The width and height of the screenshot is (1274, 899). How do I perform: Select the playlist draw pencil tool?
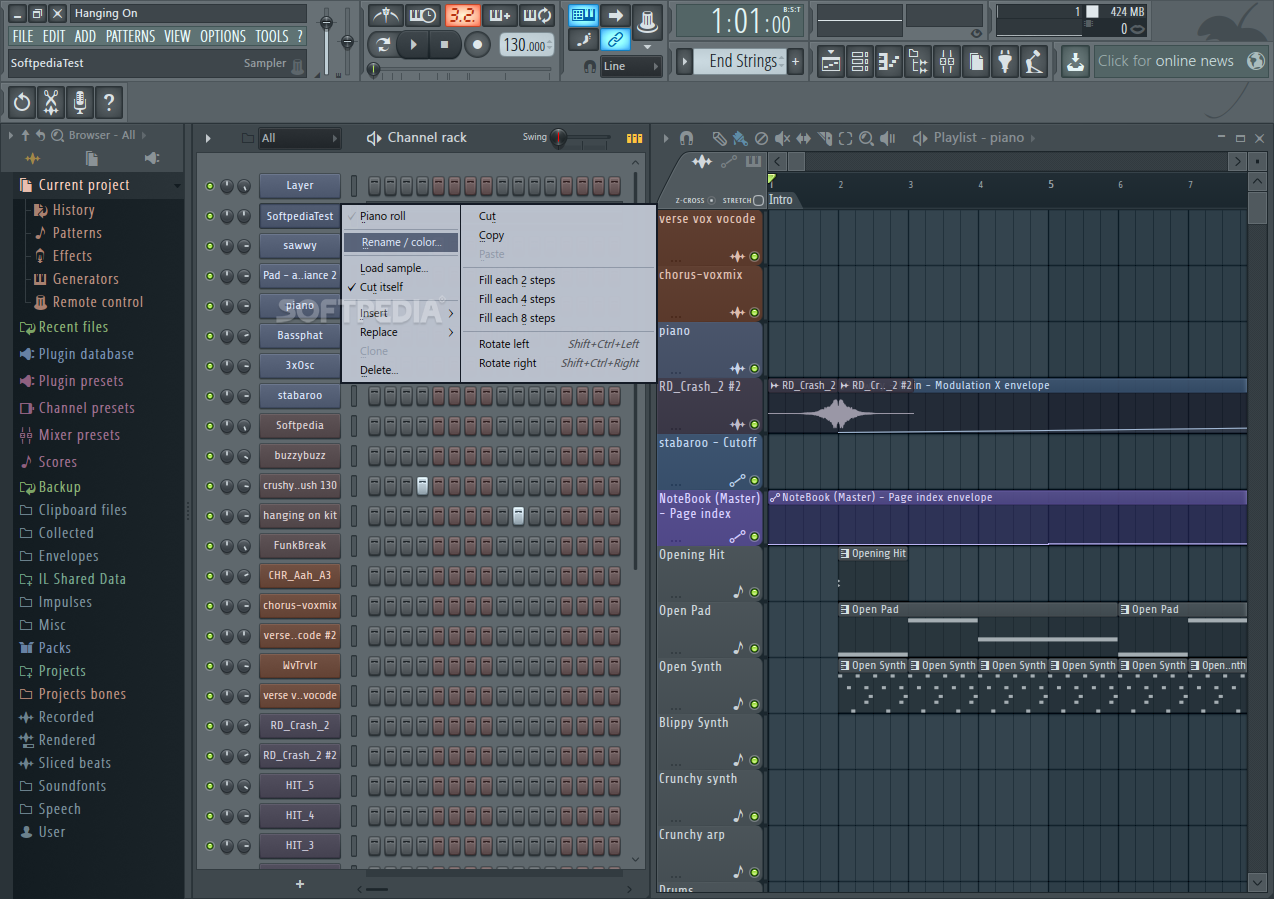pyautogui.click(x=720, y=138)
